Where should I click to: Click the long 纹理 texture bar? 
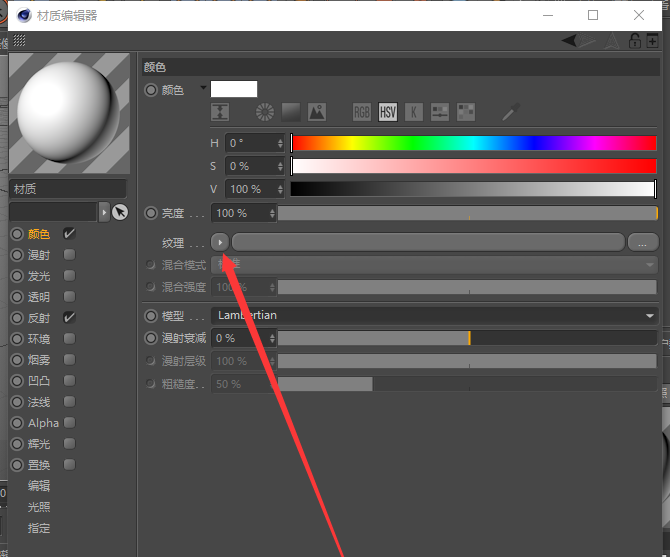(x=428, y=242)
